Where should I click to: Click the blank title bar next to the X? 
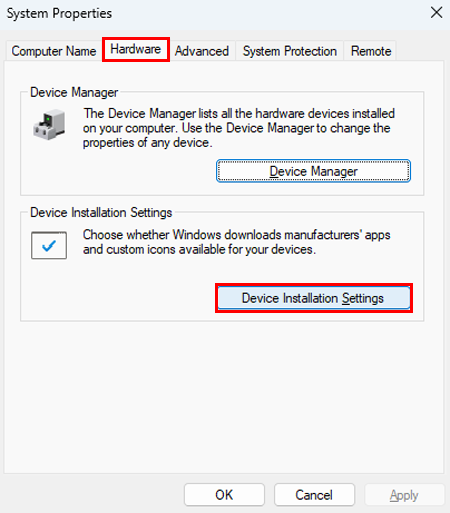click(x=267, y=13)
